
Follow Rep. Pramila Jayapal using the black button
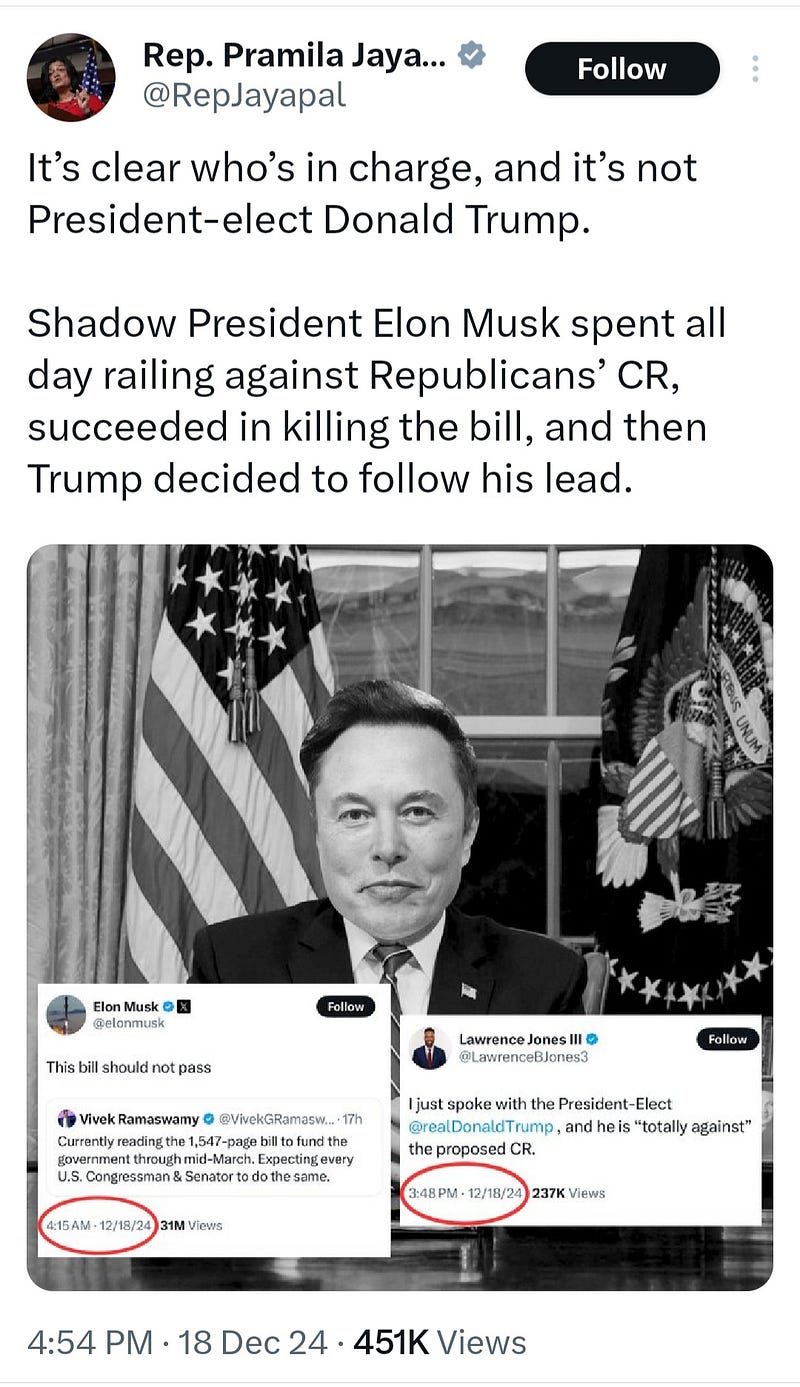(621, 69)
